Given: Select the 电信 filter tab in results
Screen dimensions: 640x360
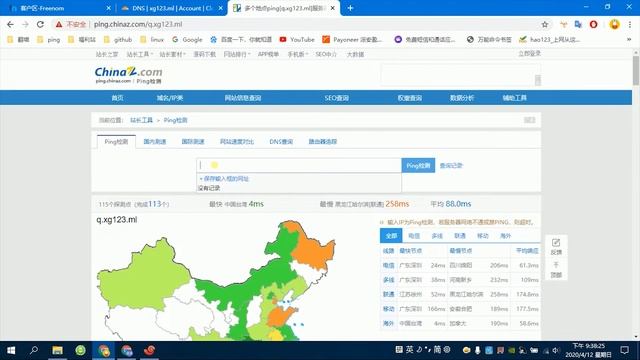Looking at the screenshot, I should tap(414, 236).
